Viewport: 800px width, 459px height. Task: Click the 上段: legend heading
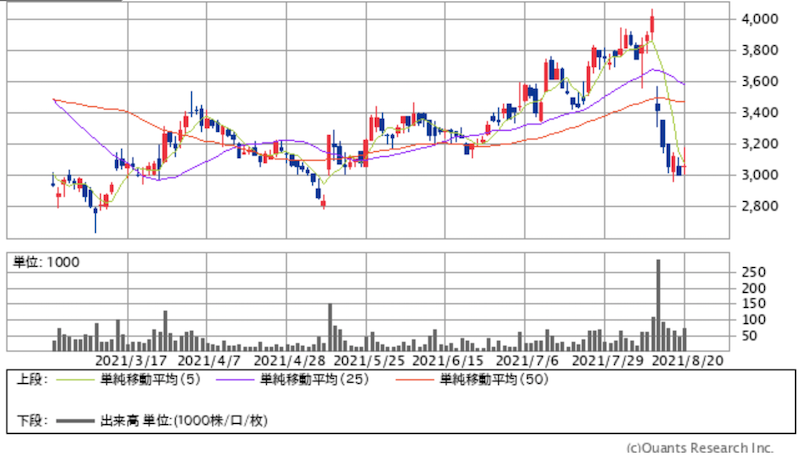[32, 379]
